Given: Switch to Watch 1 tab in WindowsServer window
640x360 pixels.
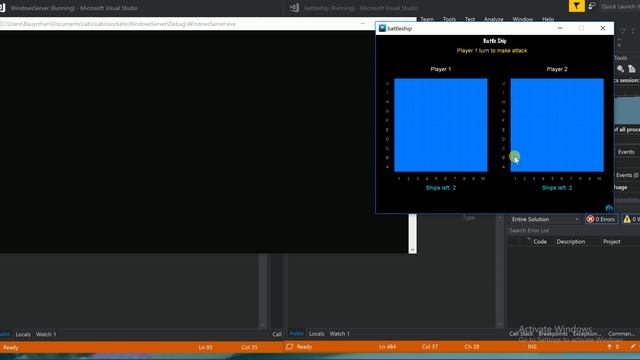Looking at the screenshot, I should tap(46, 334).
